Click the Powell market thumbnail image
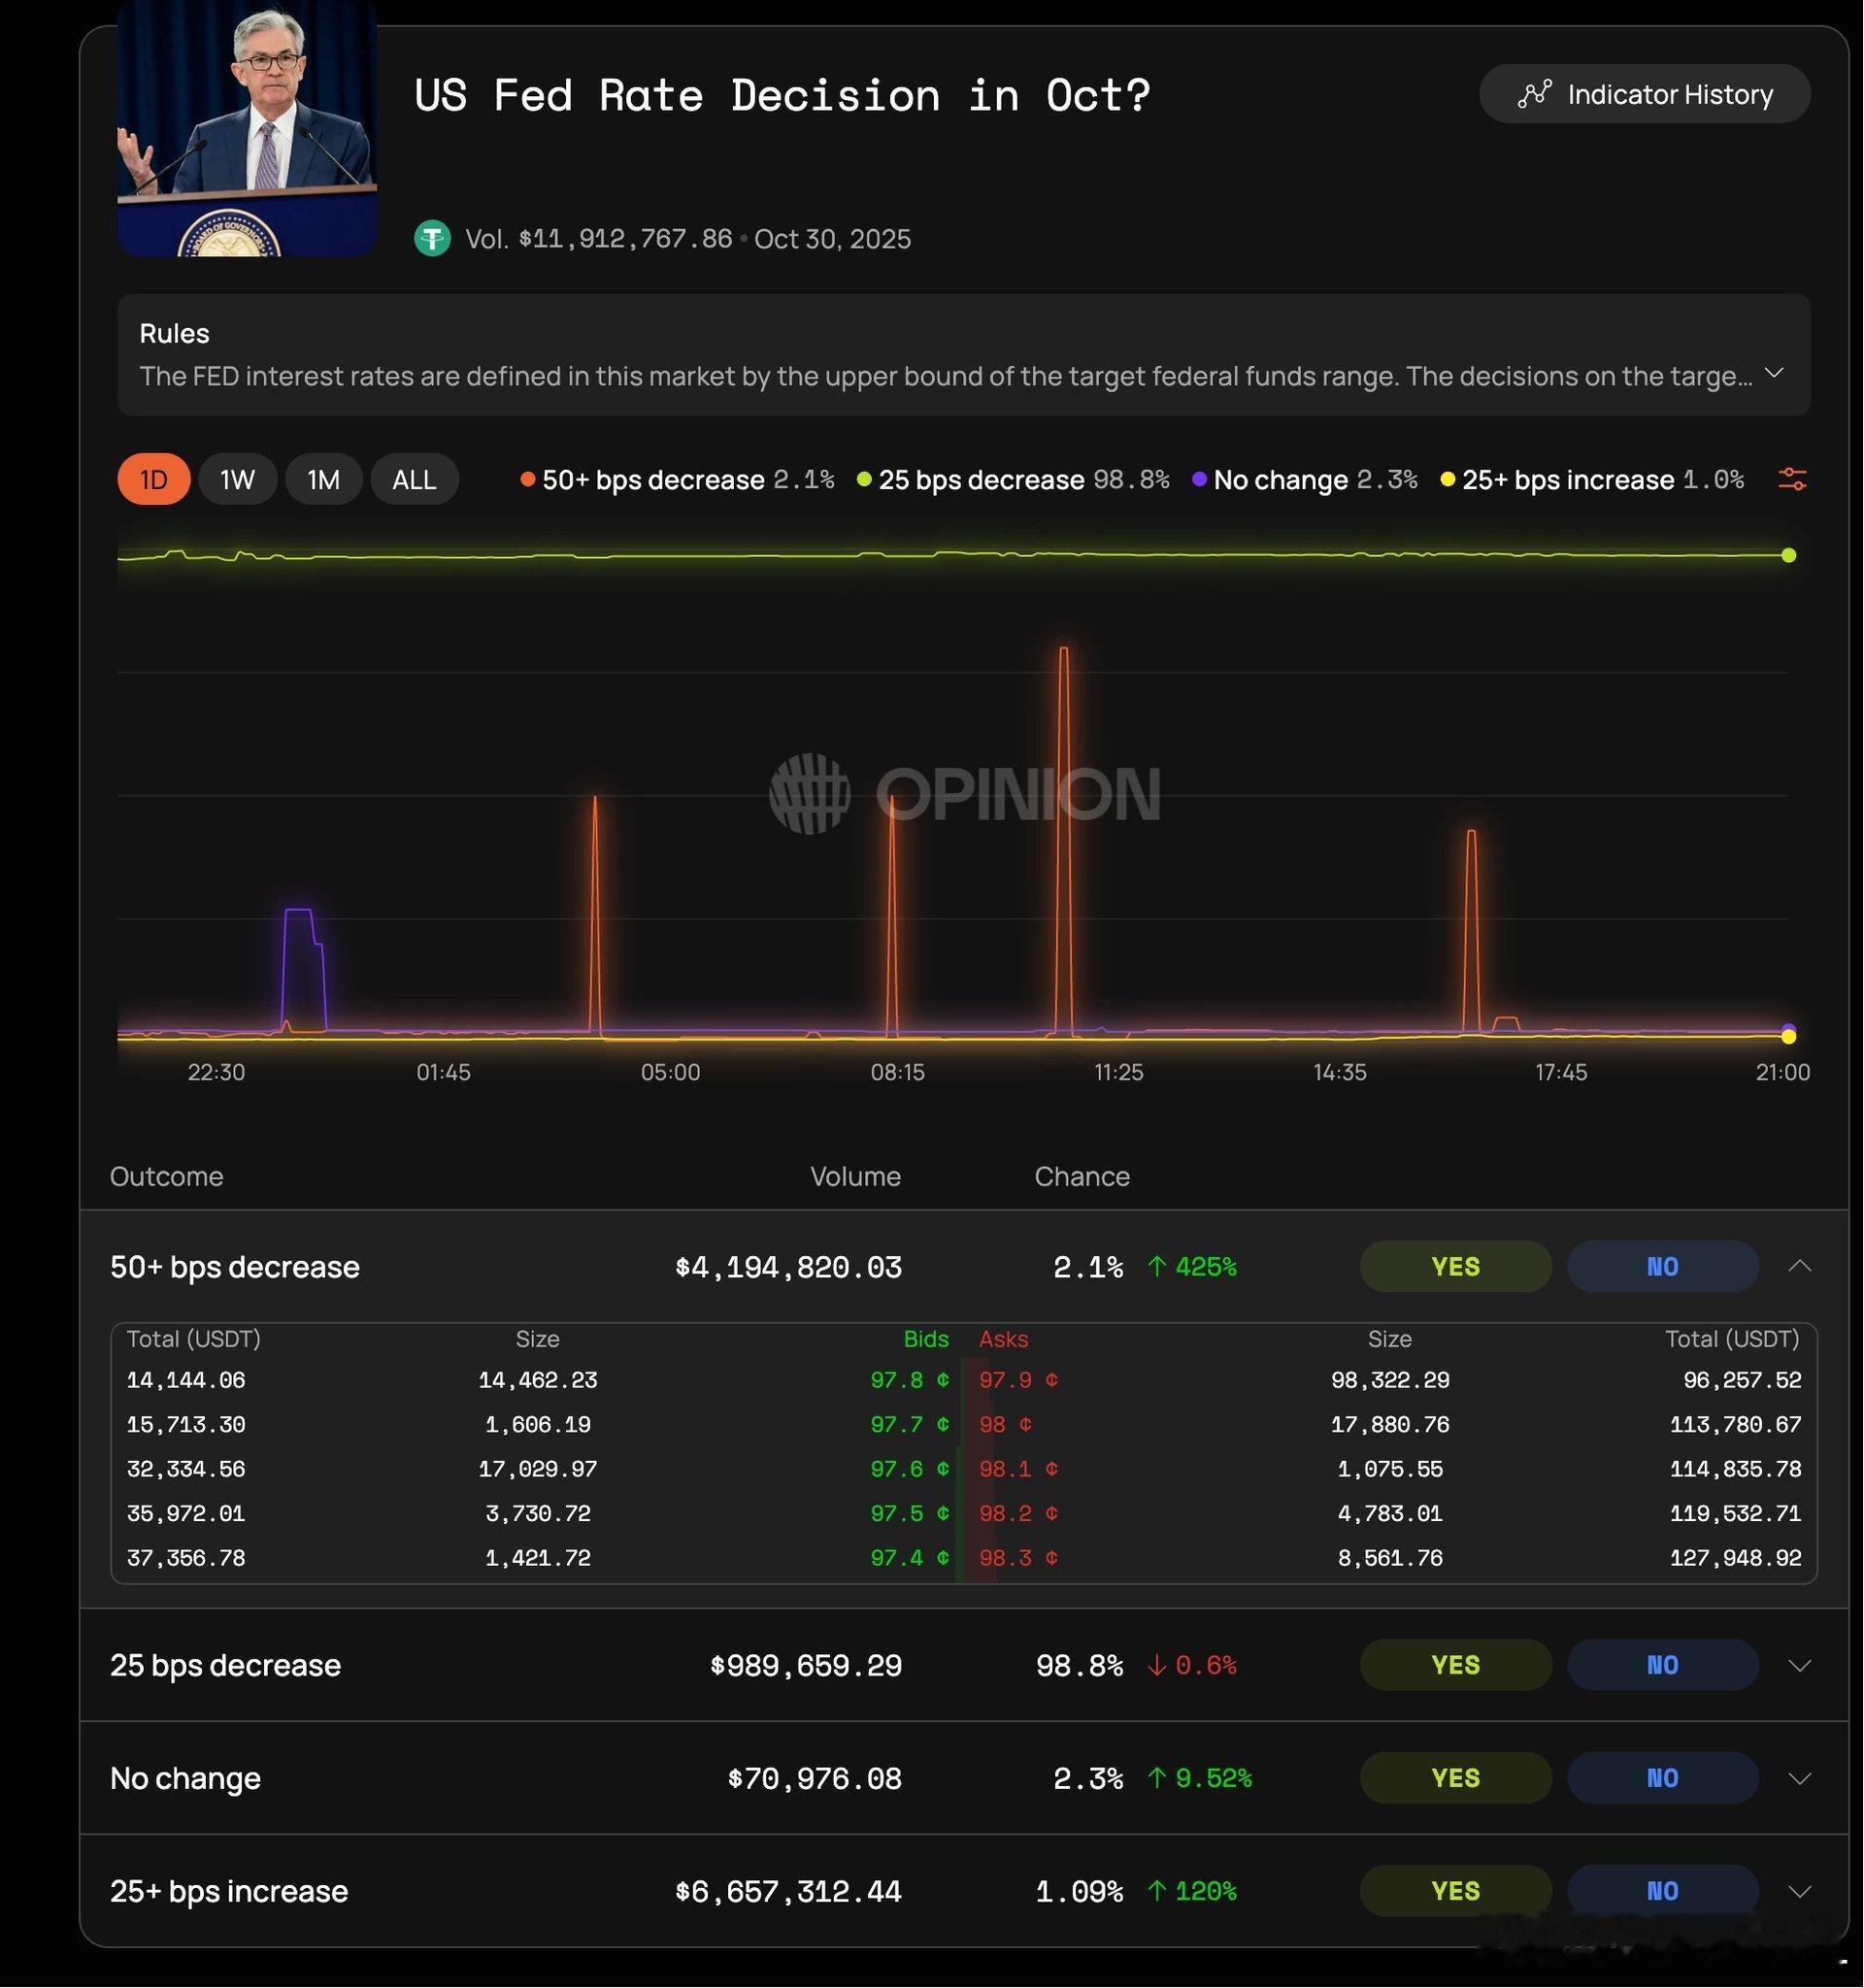This screenshot has height=1988, width=1864. (247, 130)
